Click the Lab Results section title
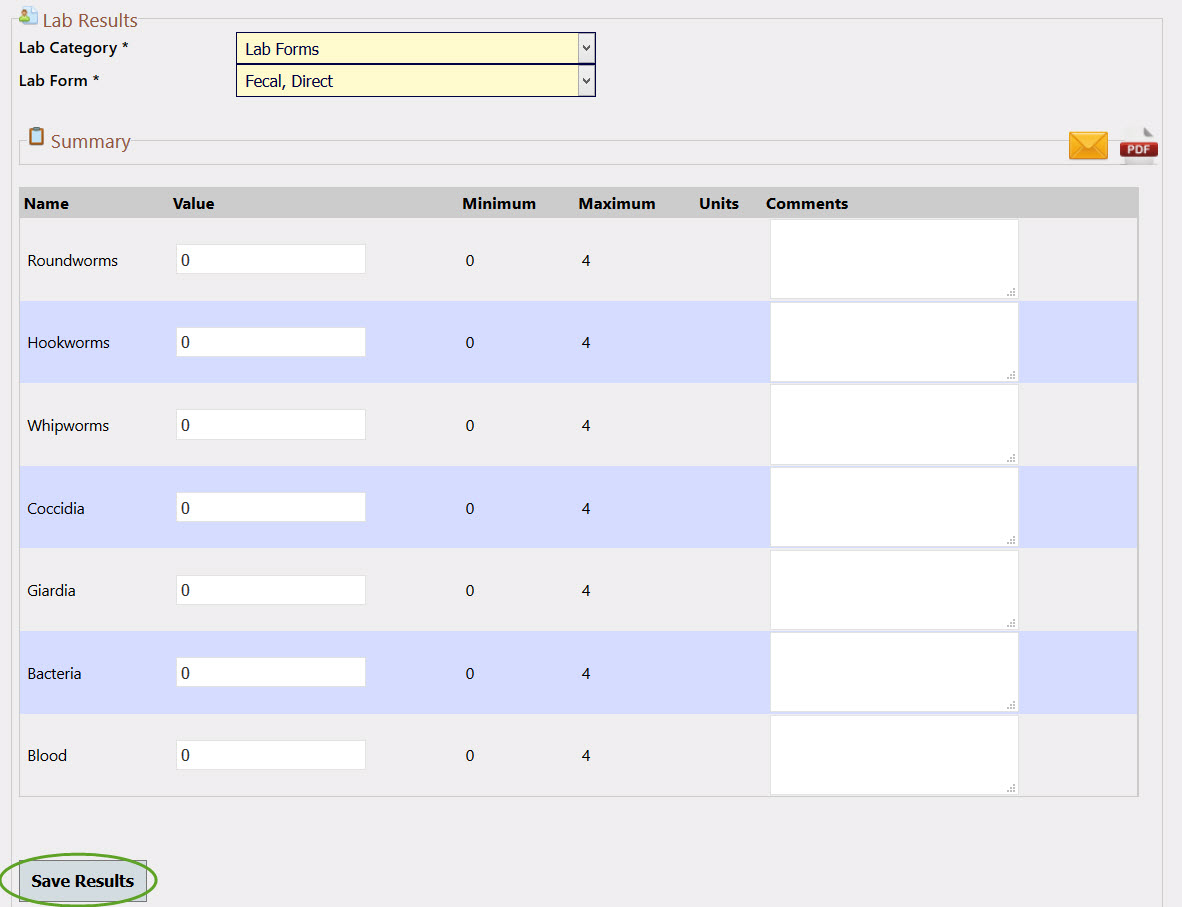Viewport: 1182px width, 907px height. coord(90,20)
